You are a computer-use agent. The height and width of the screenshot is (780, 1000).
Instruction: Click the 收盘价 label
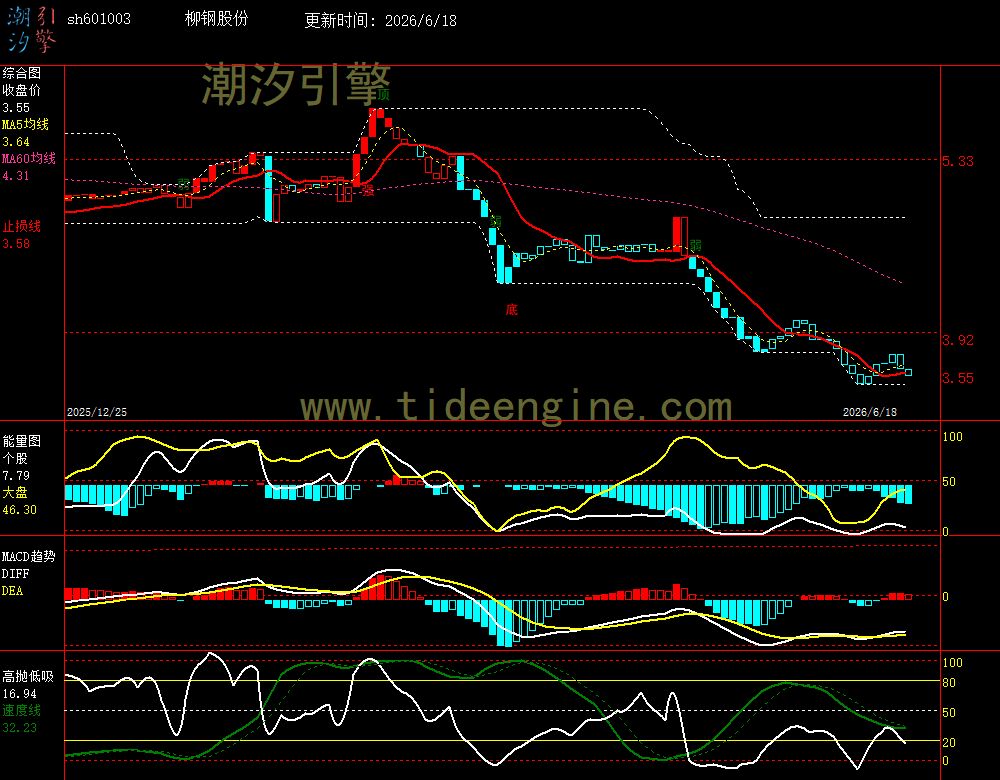[22, 91]
